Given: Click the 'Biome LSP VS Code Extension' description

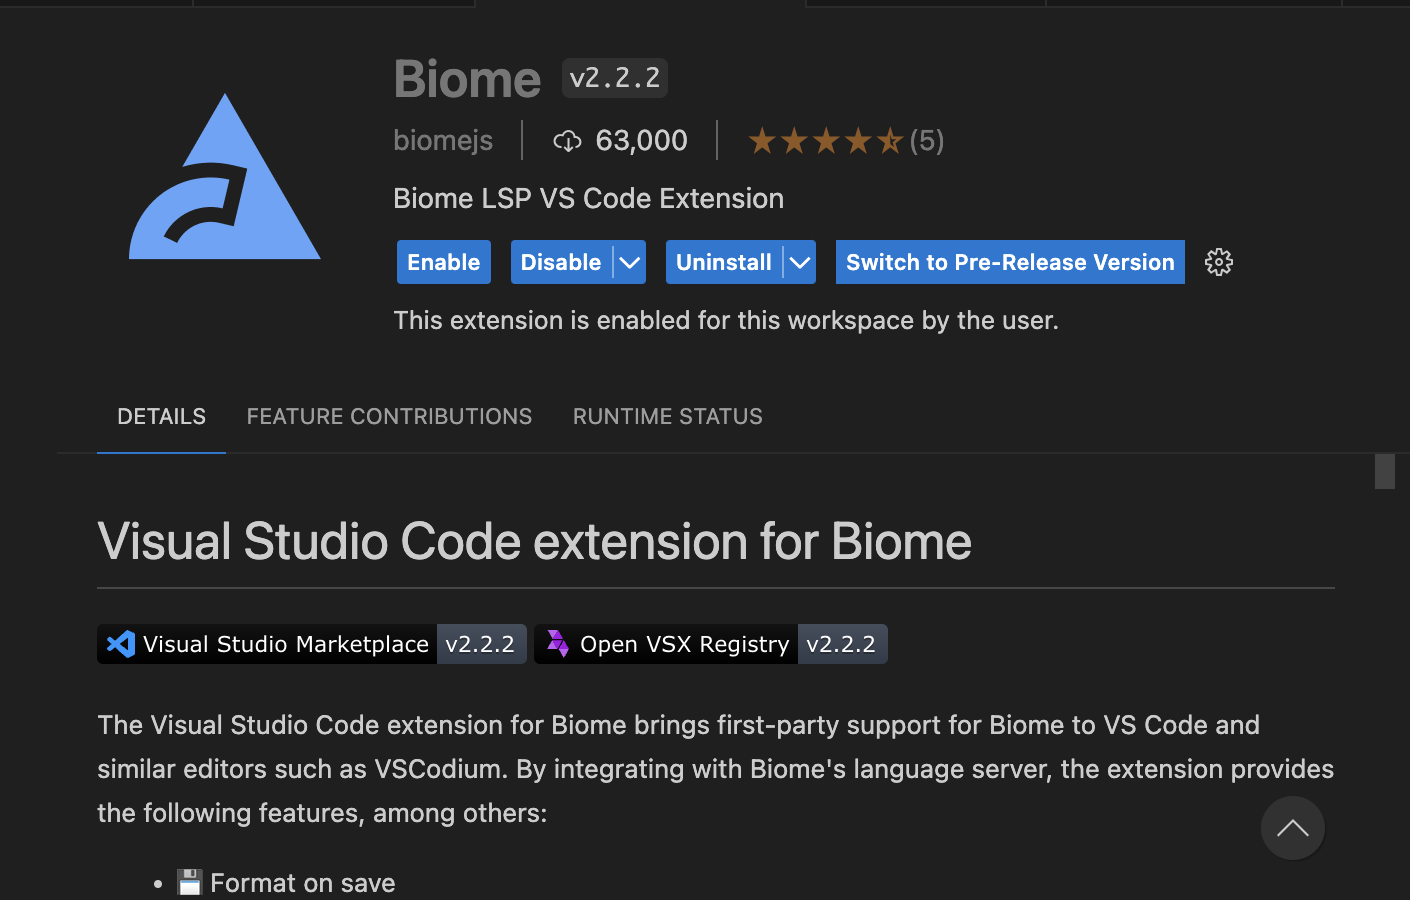Looking at the screenshot, I should [588, 198].
